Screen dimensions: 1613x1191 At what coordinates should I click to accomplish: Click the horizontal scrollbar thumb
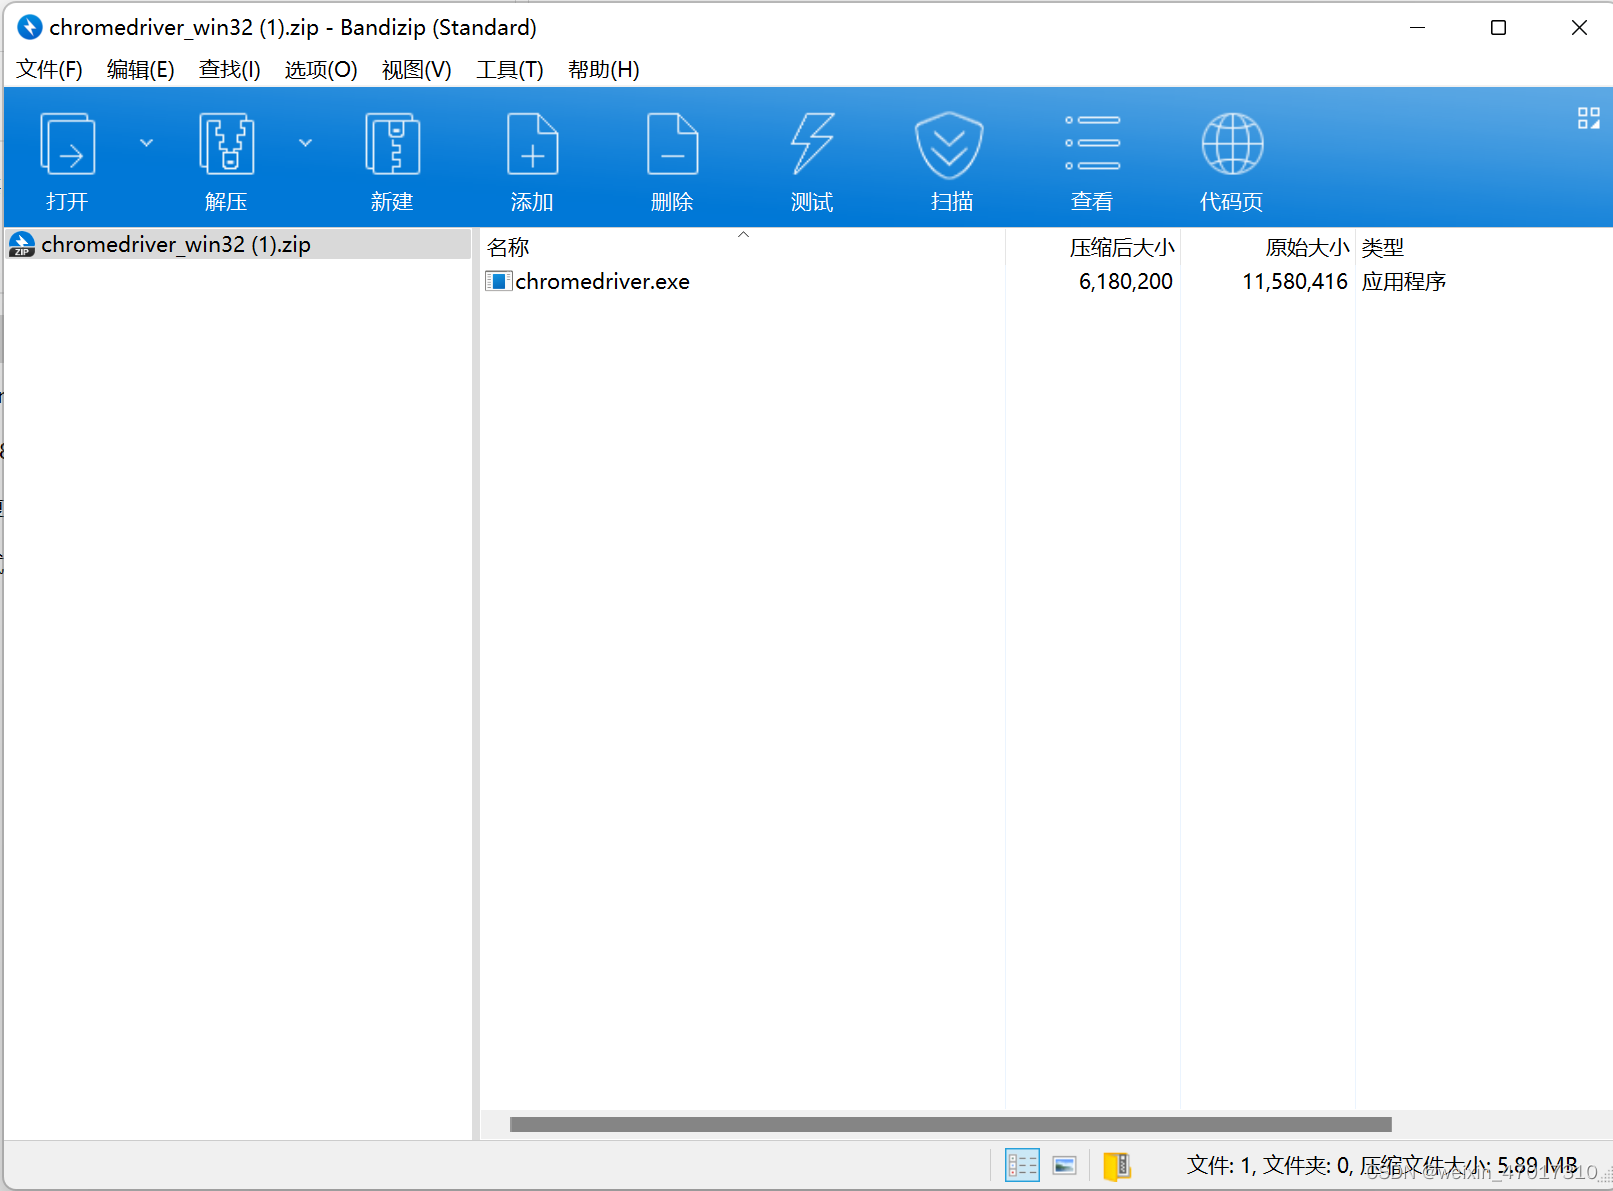(950, 1124)
